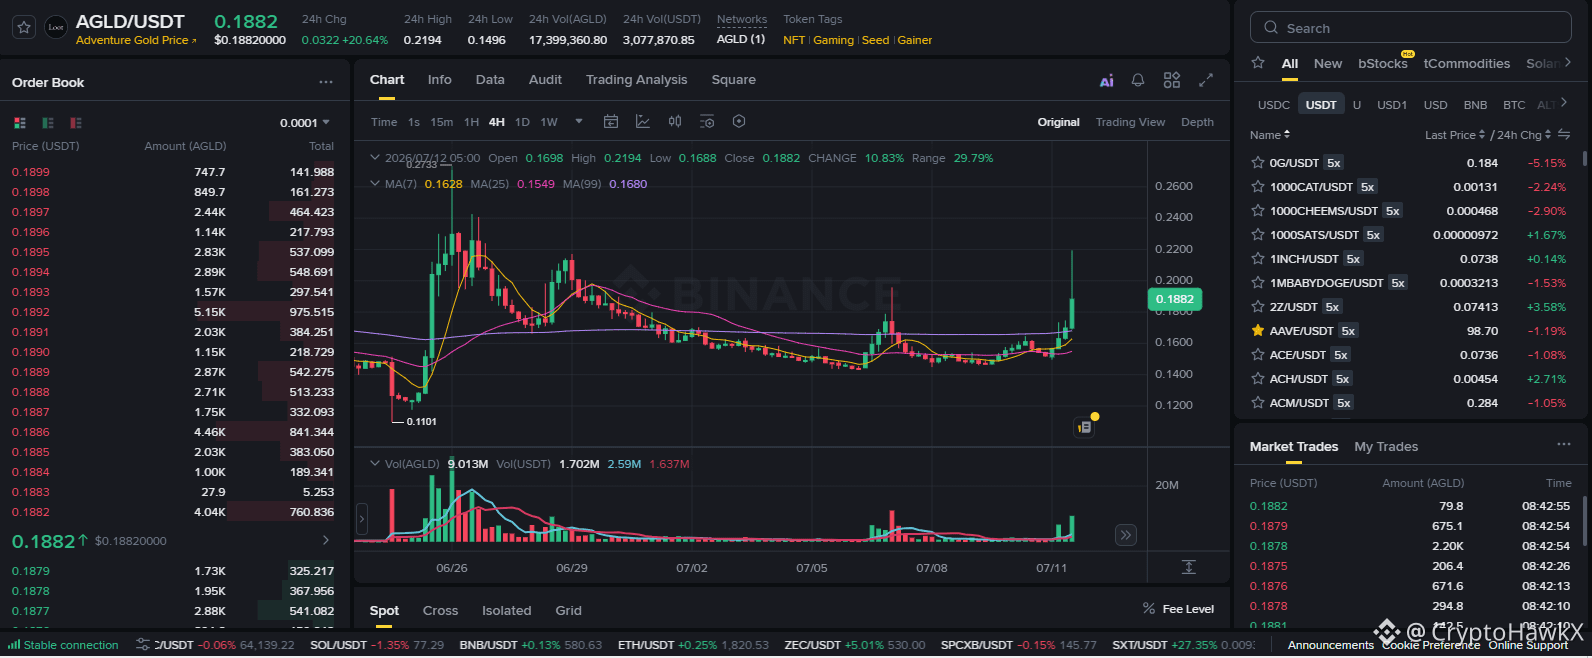Favorite the ACH/USDT pair star
Screen dimensions: 1592x658
pyautogui.click(x=1258, y=379)
